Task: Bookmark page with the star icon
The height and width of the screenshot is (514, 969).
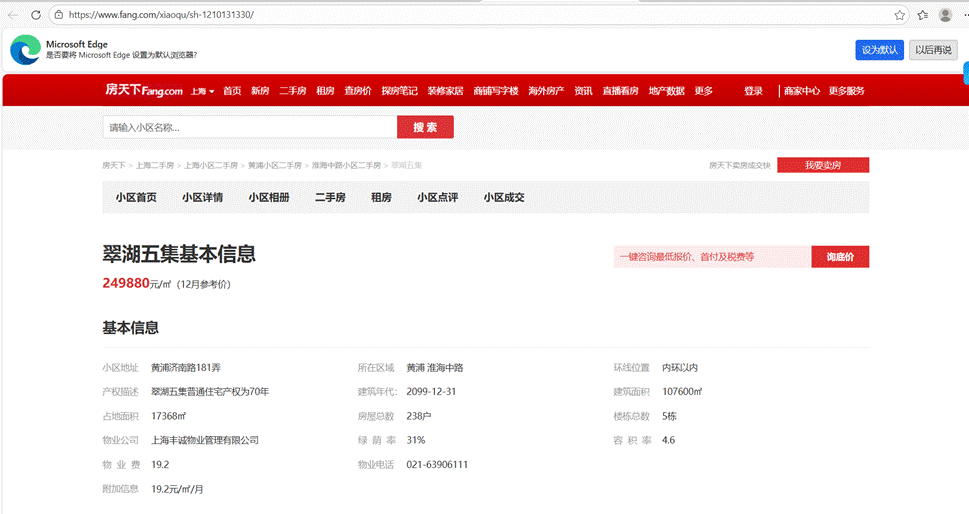Action: tap(900, 15)
